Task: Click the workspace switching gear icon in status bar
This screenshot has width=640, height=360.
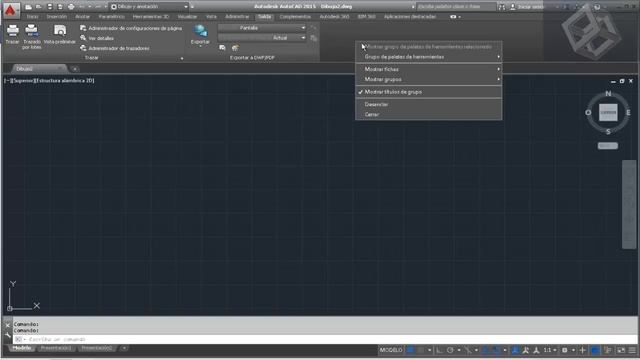Action: (x=565, y=350)
